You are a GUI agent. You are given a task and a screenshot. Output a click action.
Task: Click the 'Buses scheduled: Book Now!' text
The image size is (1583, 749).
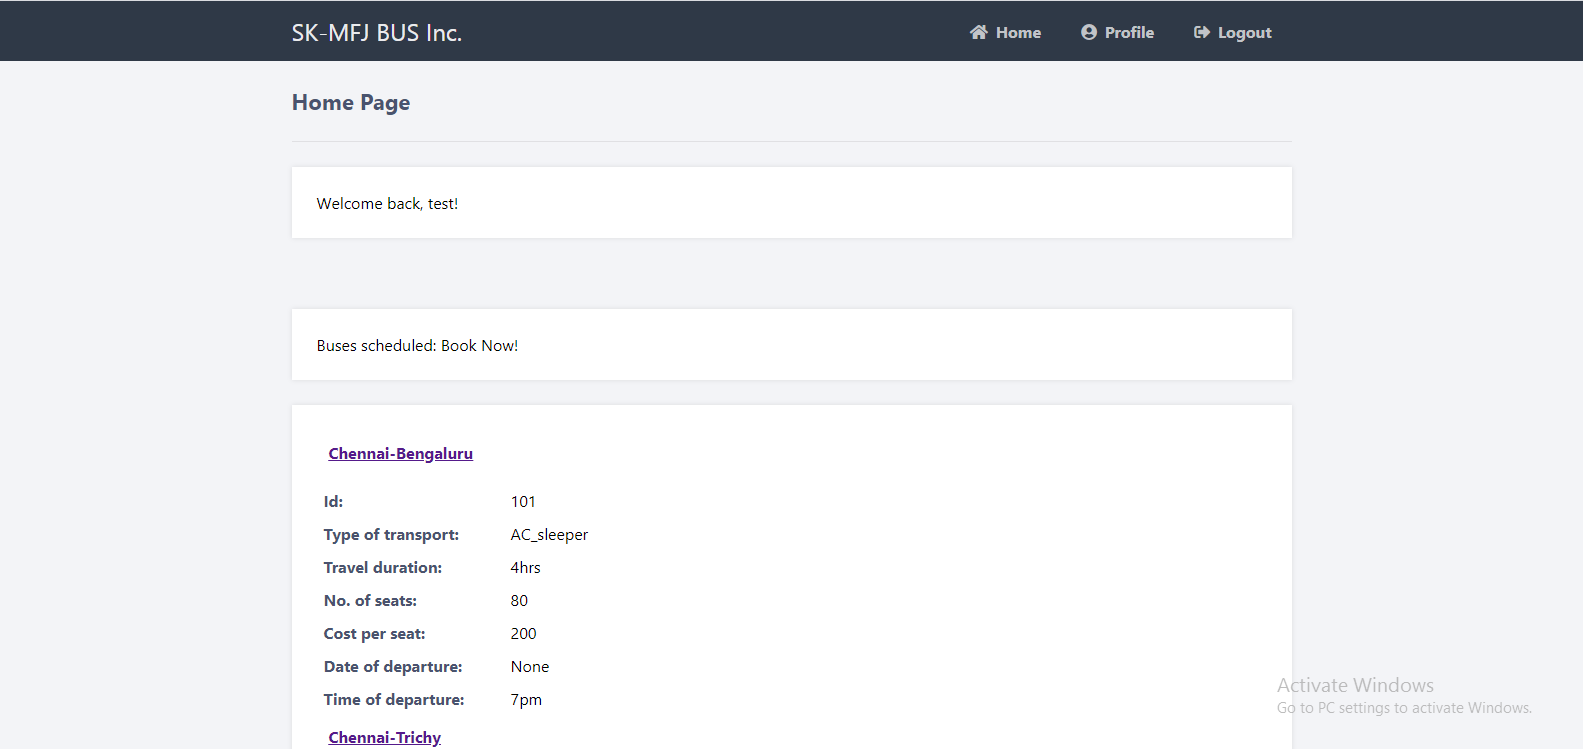point(418,345)
